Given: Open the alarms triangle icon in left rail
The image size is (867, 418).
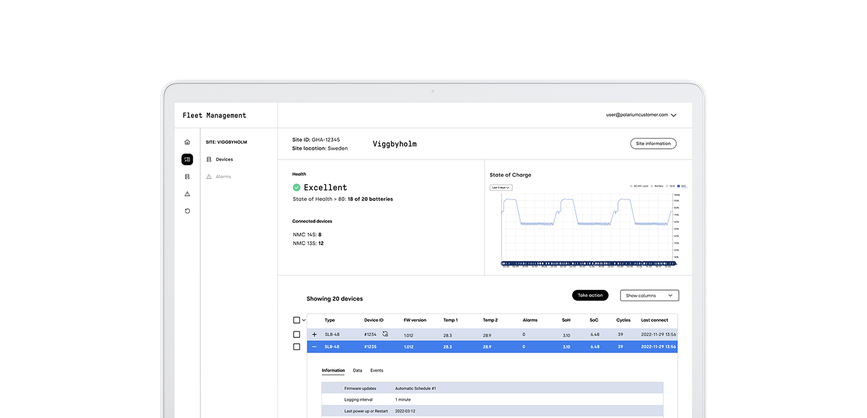Looking at the screenshot, I should [187, 194].
